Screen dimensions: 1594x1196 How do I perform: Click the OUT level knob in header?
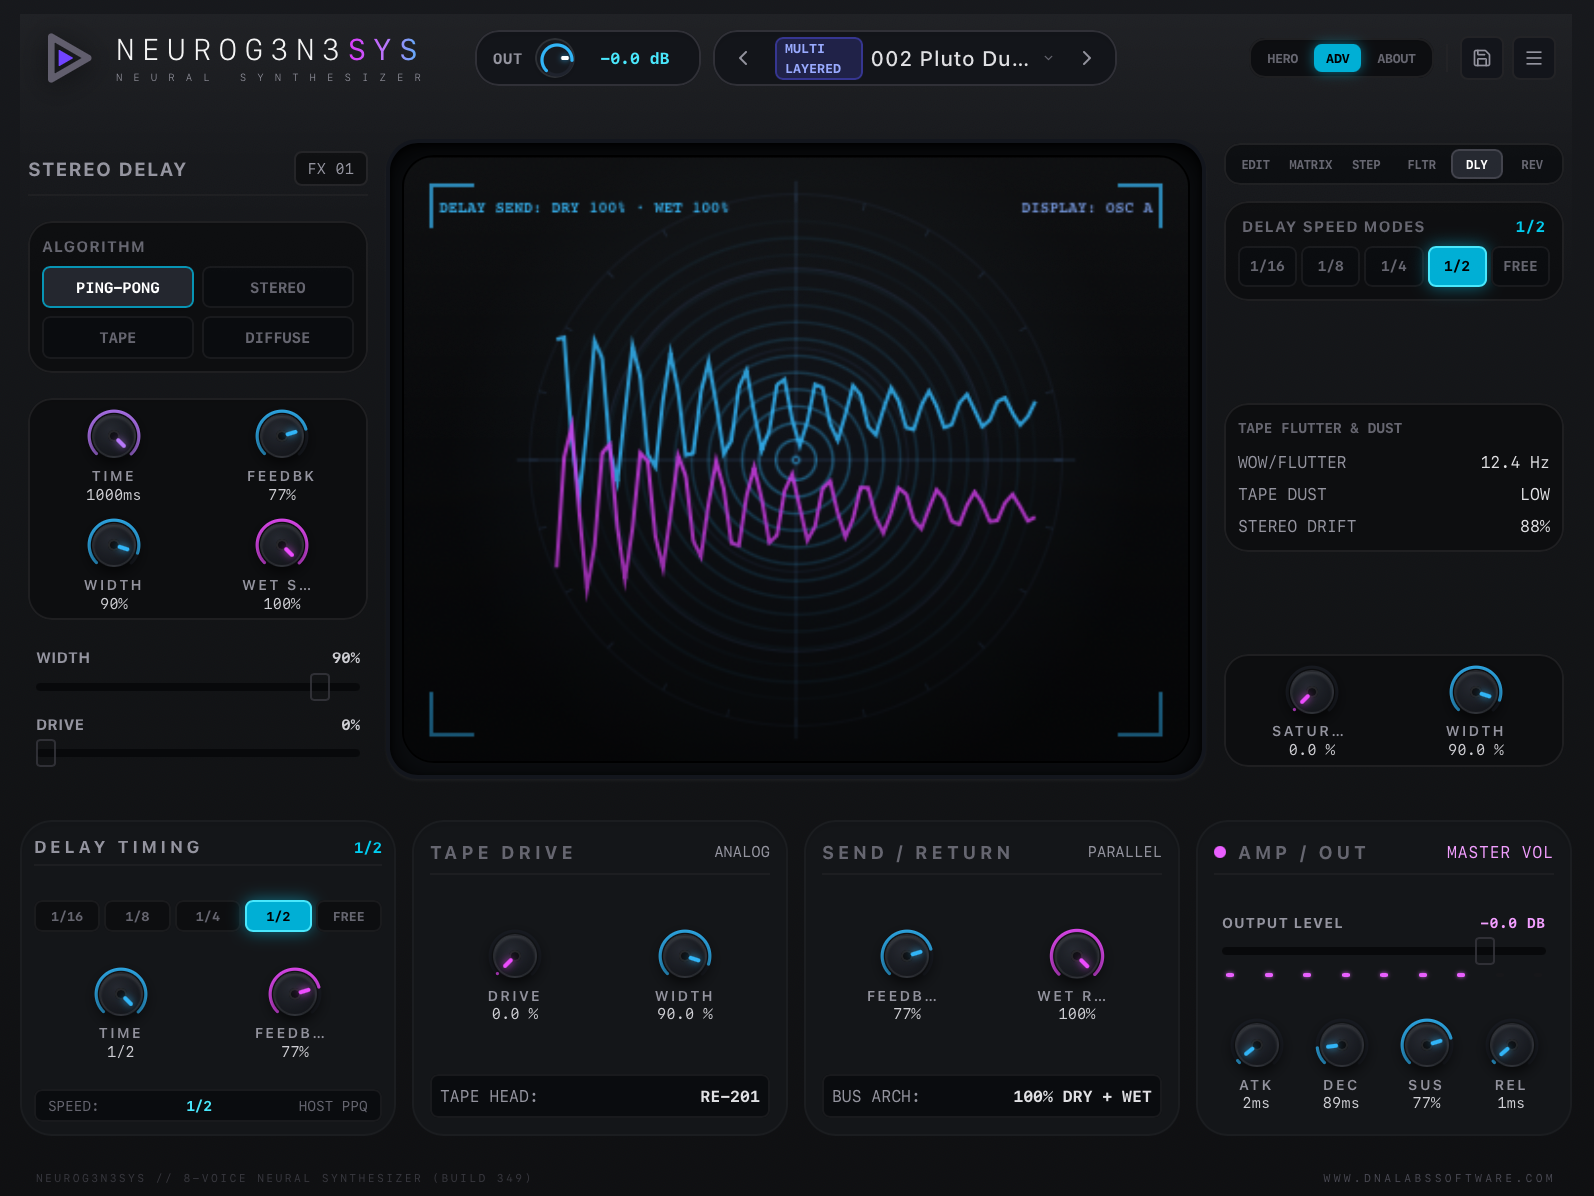point(556,58)
